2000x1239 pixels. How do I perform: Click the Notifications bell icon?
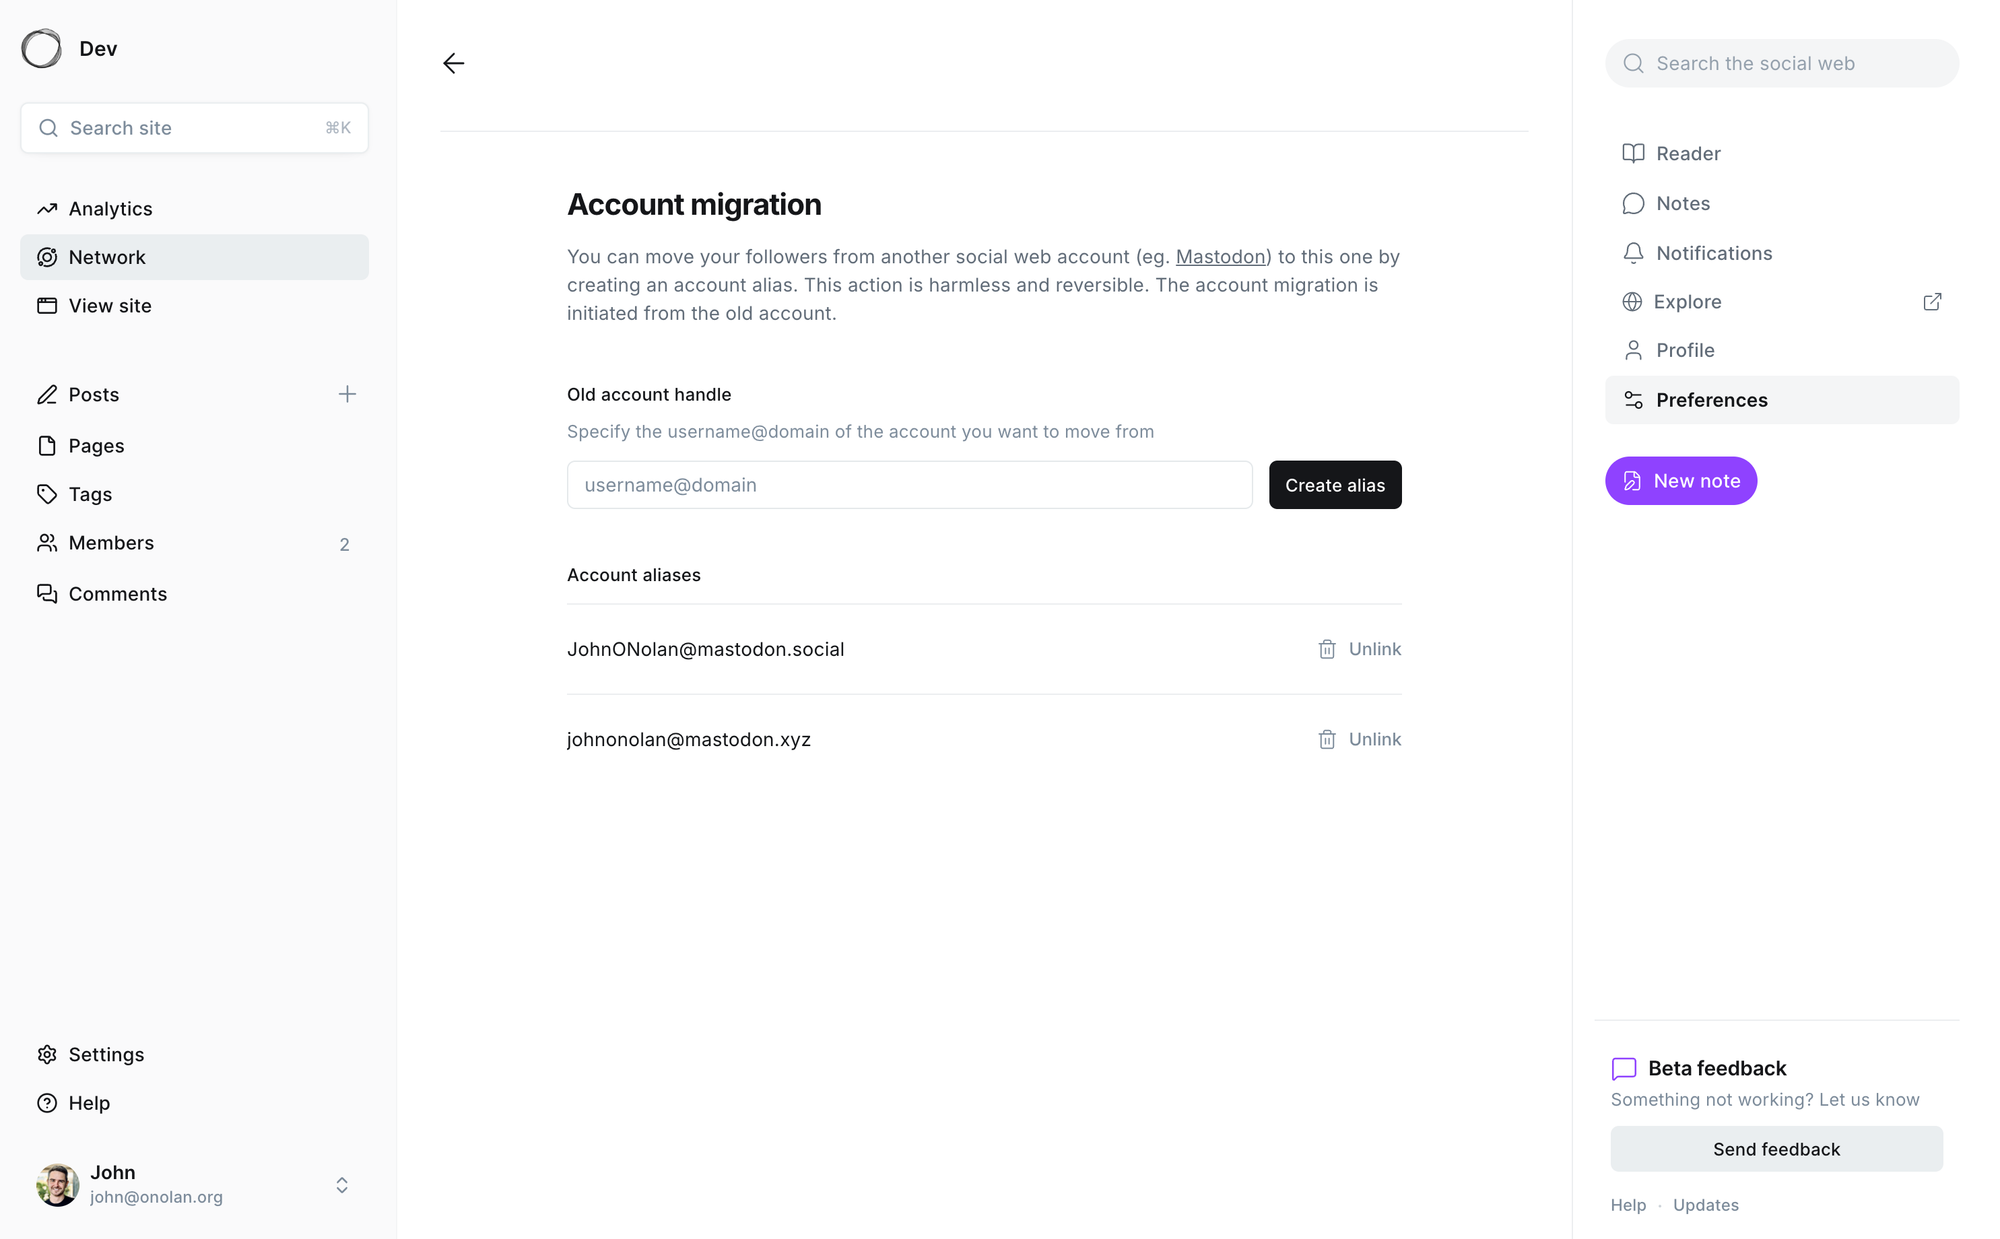1633,253
